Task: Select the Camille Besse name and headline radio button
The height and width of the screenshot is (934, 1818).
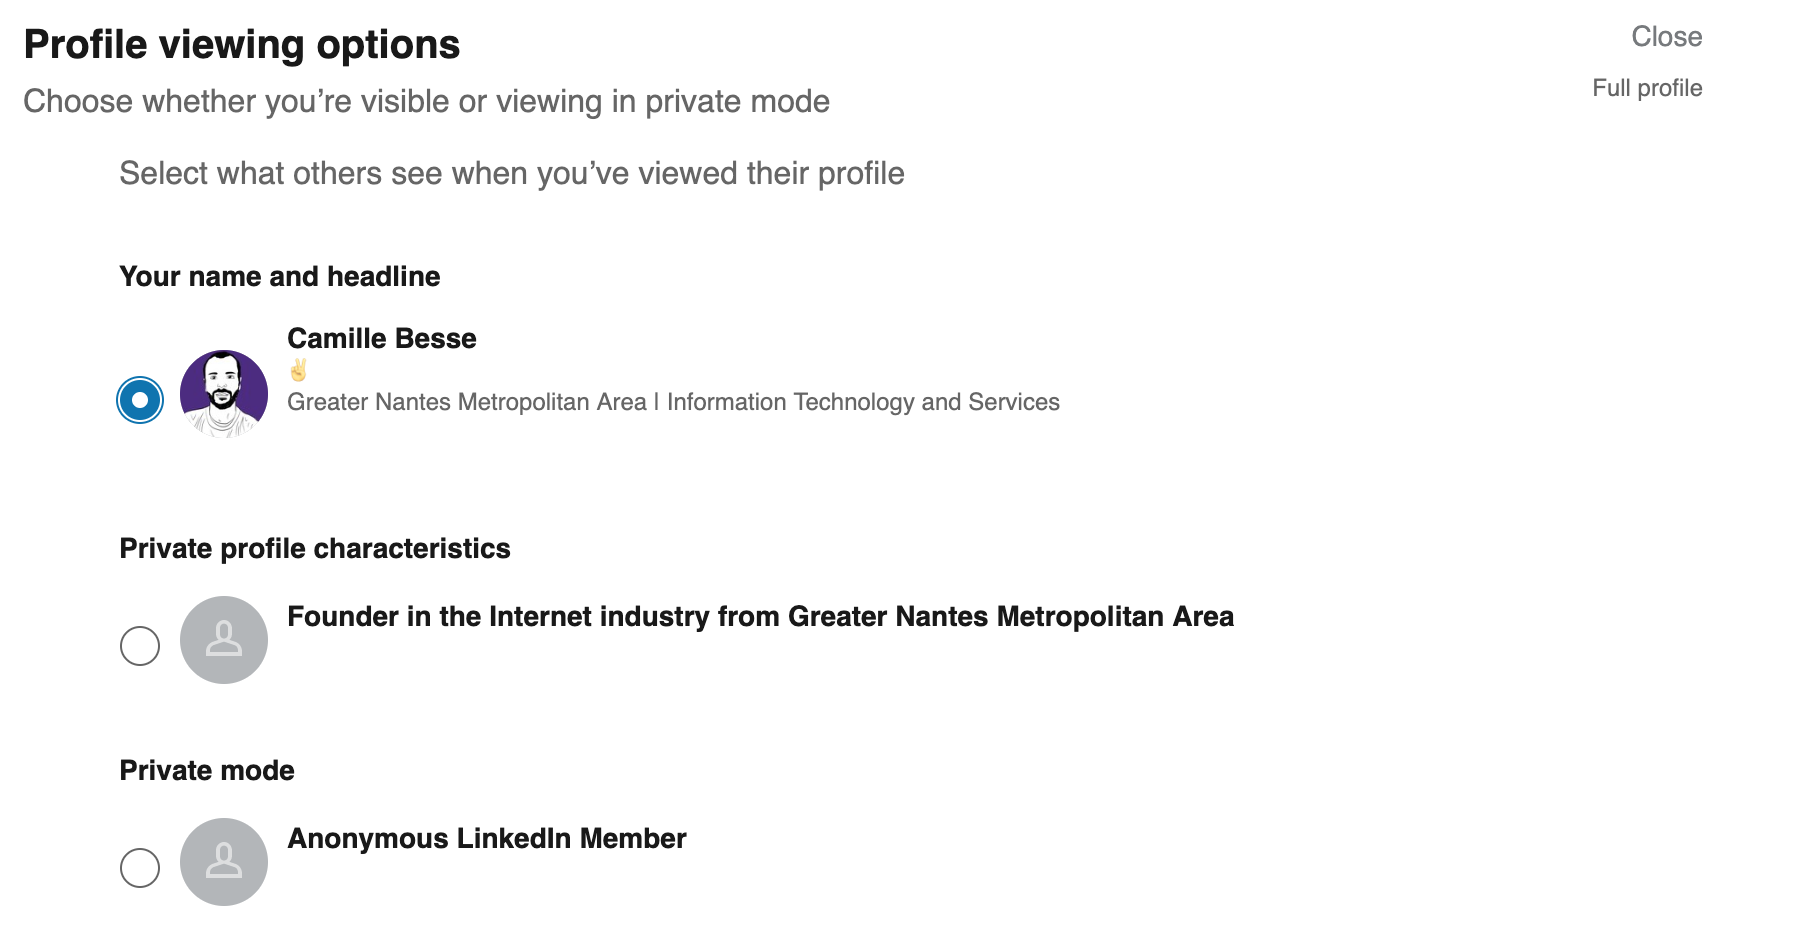Action: [x=140, y=400]
